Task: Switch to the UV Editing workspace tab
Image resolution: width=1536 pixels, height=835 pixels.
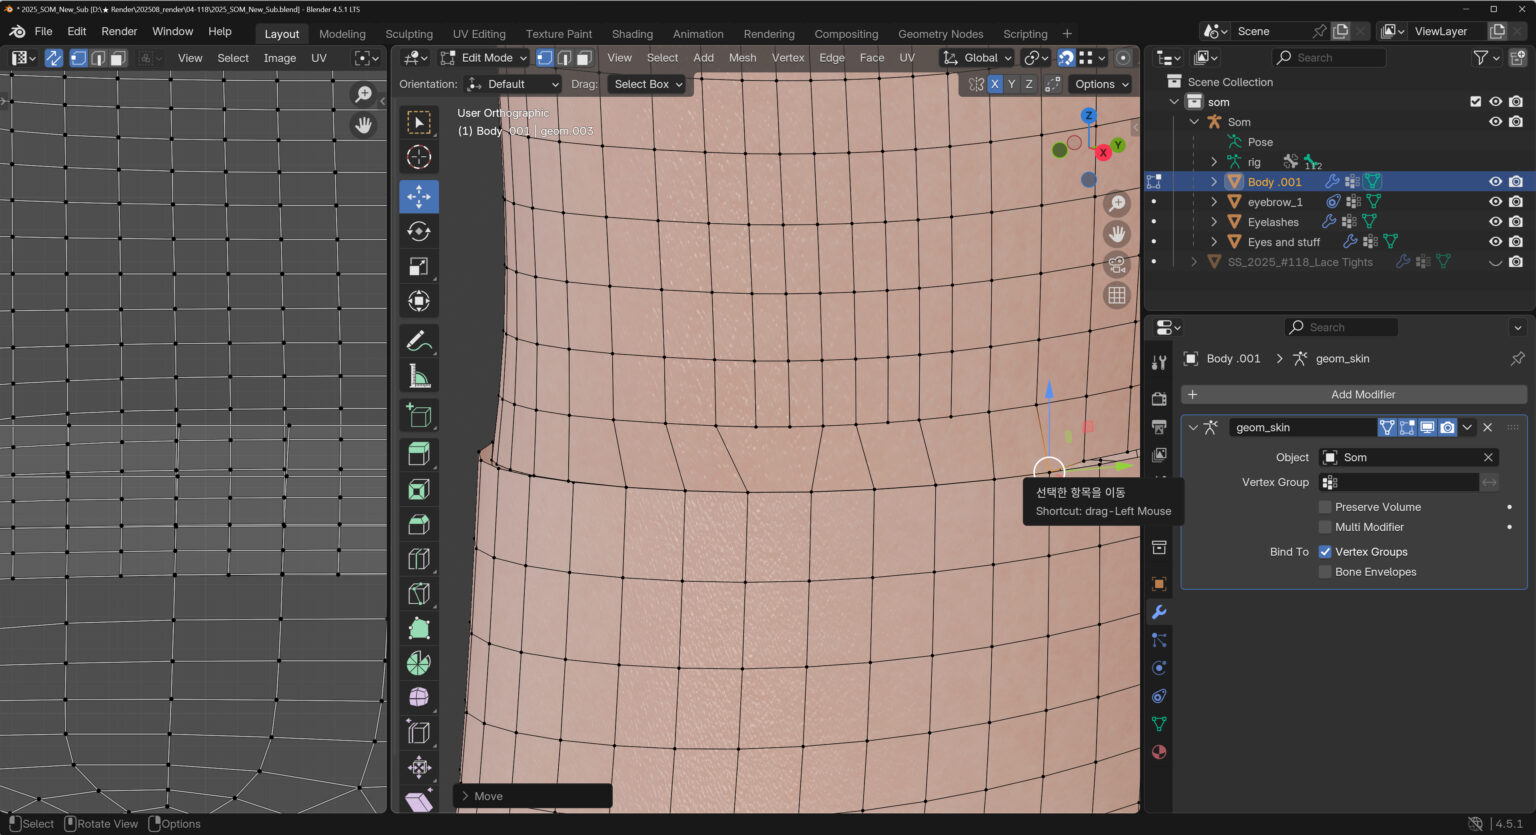Action: pyautogui.click(x=479, y=34)
